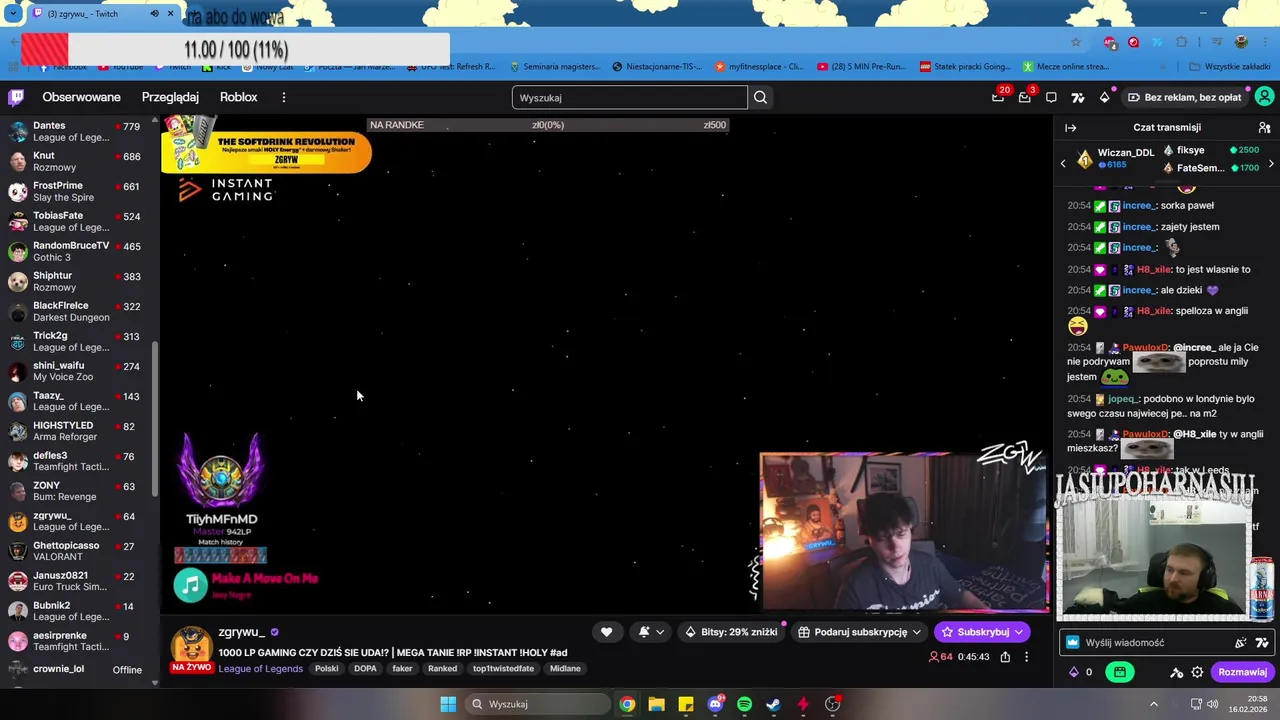Image resolution: width=1280 pixels, height=720 pixels.
Task: Open shini_waifu channel in sidebar
Action: (76, 371)
